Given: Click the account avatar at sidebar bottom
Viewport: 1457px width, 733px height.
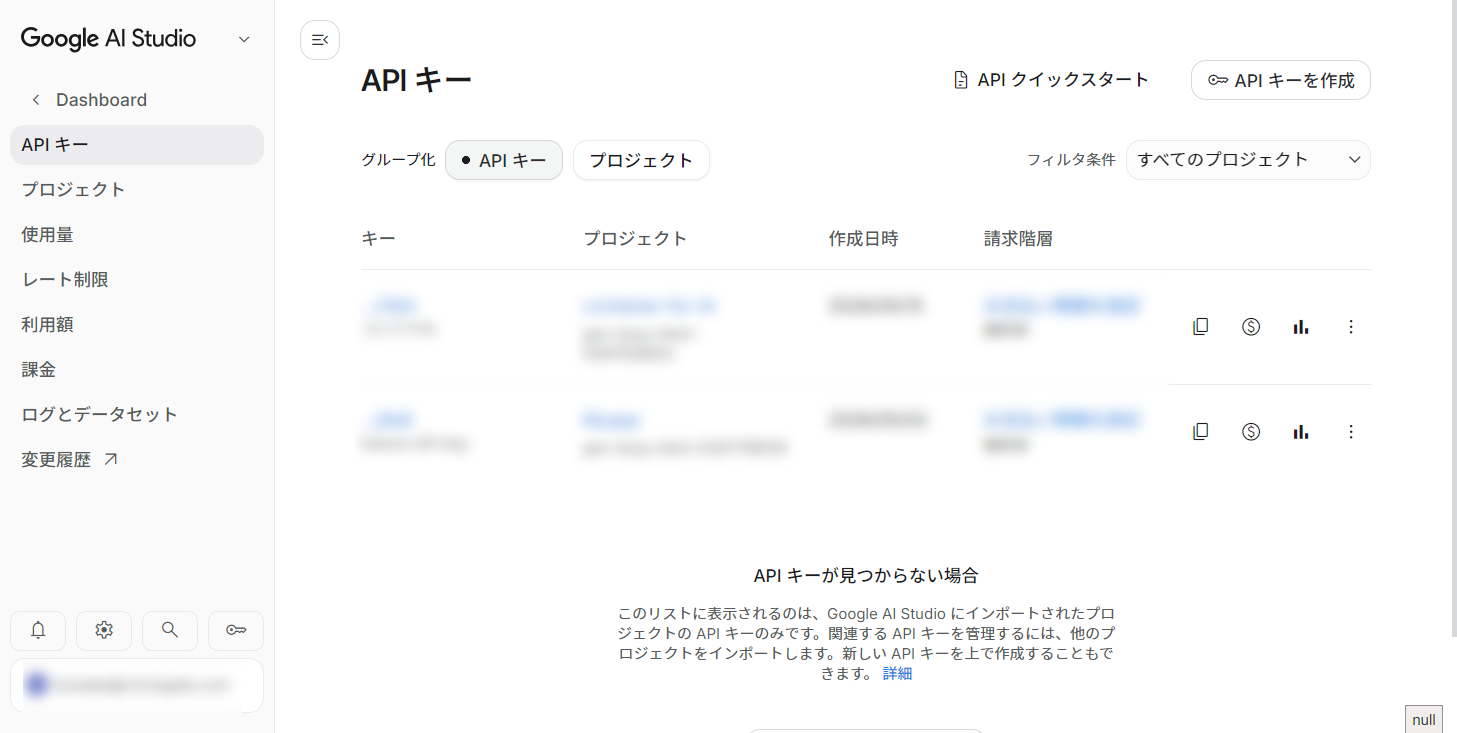Looking at the screenshot, I should click(x=37, y=685).
